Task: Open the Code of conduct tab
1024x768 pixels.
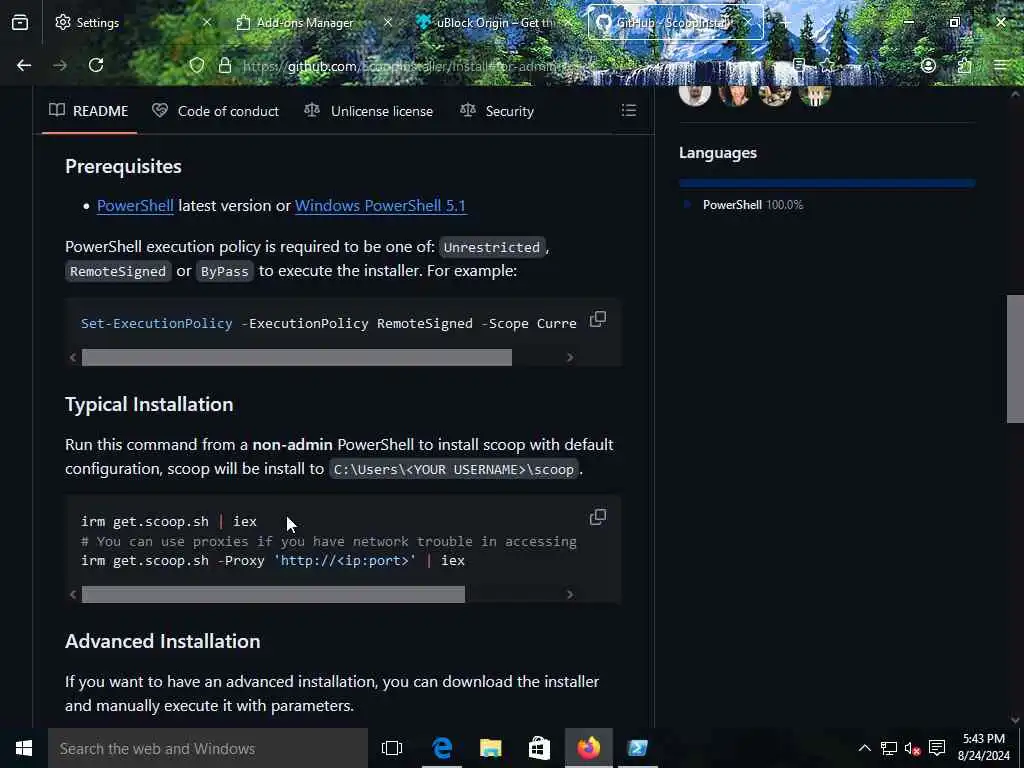Action: pos(215,111)
